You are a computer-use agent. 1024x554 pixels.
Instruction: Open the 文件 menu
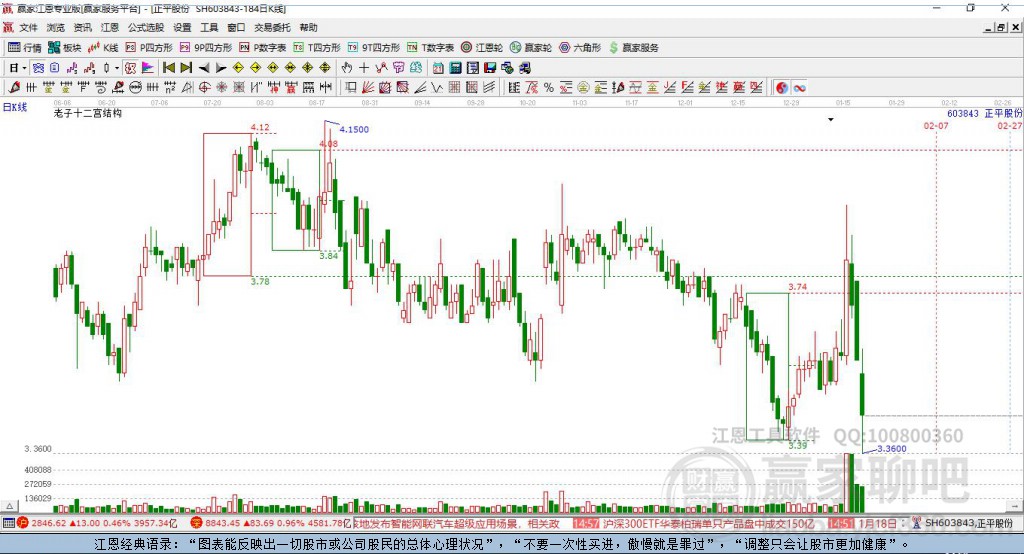point(28,27)
